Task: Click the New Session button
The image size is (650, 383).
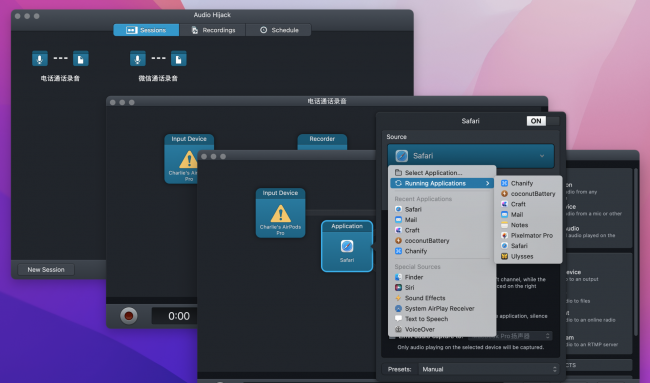Action: 46,269
